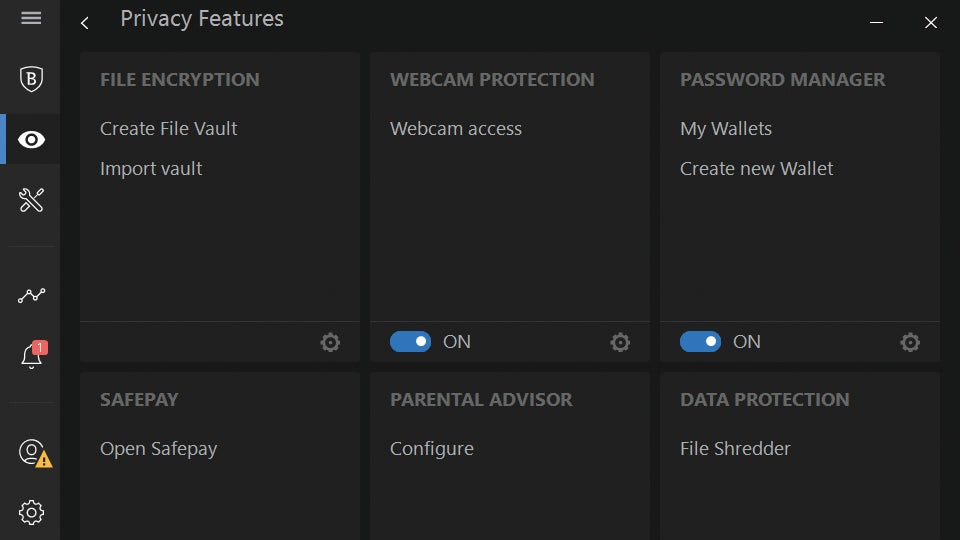Open Notifications bell with red badge

31,356
